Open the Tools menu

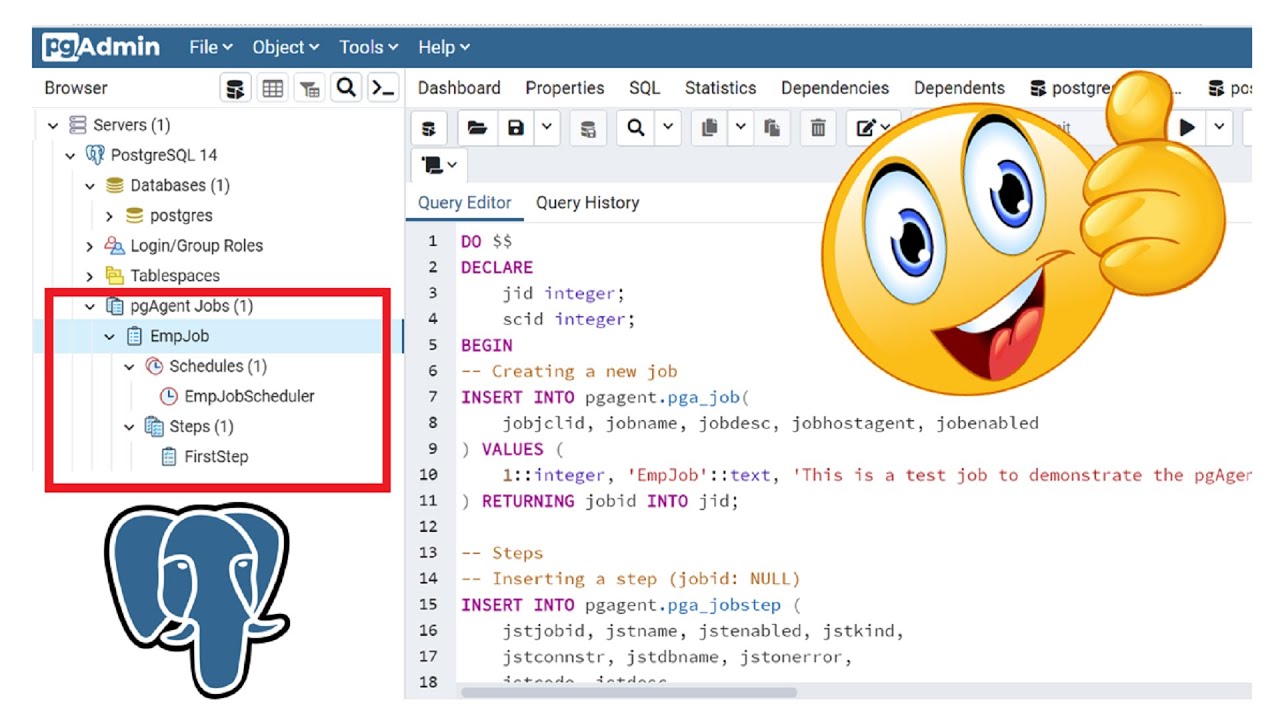click(x=368, y=47)
